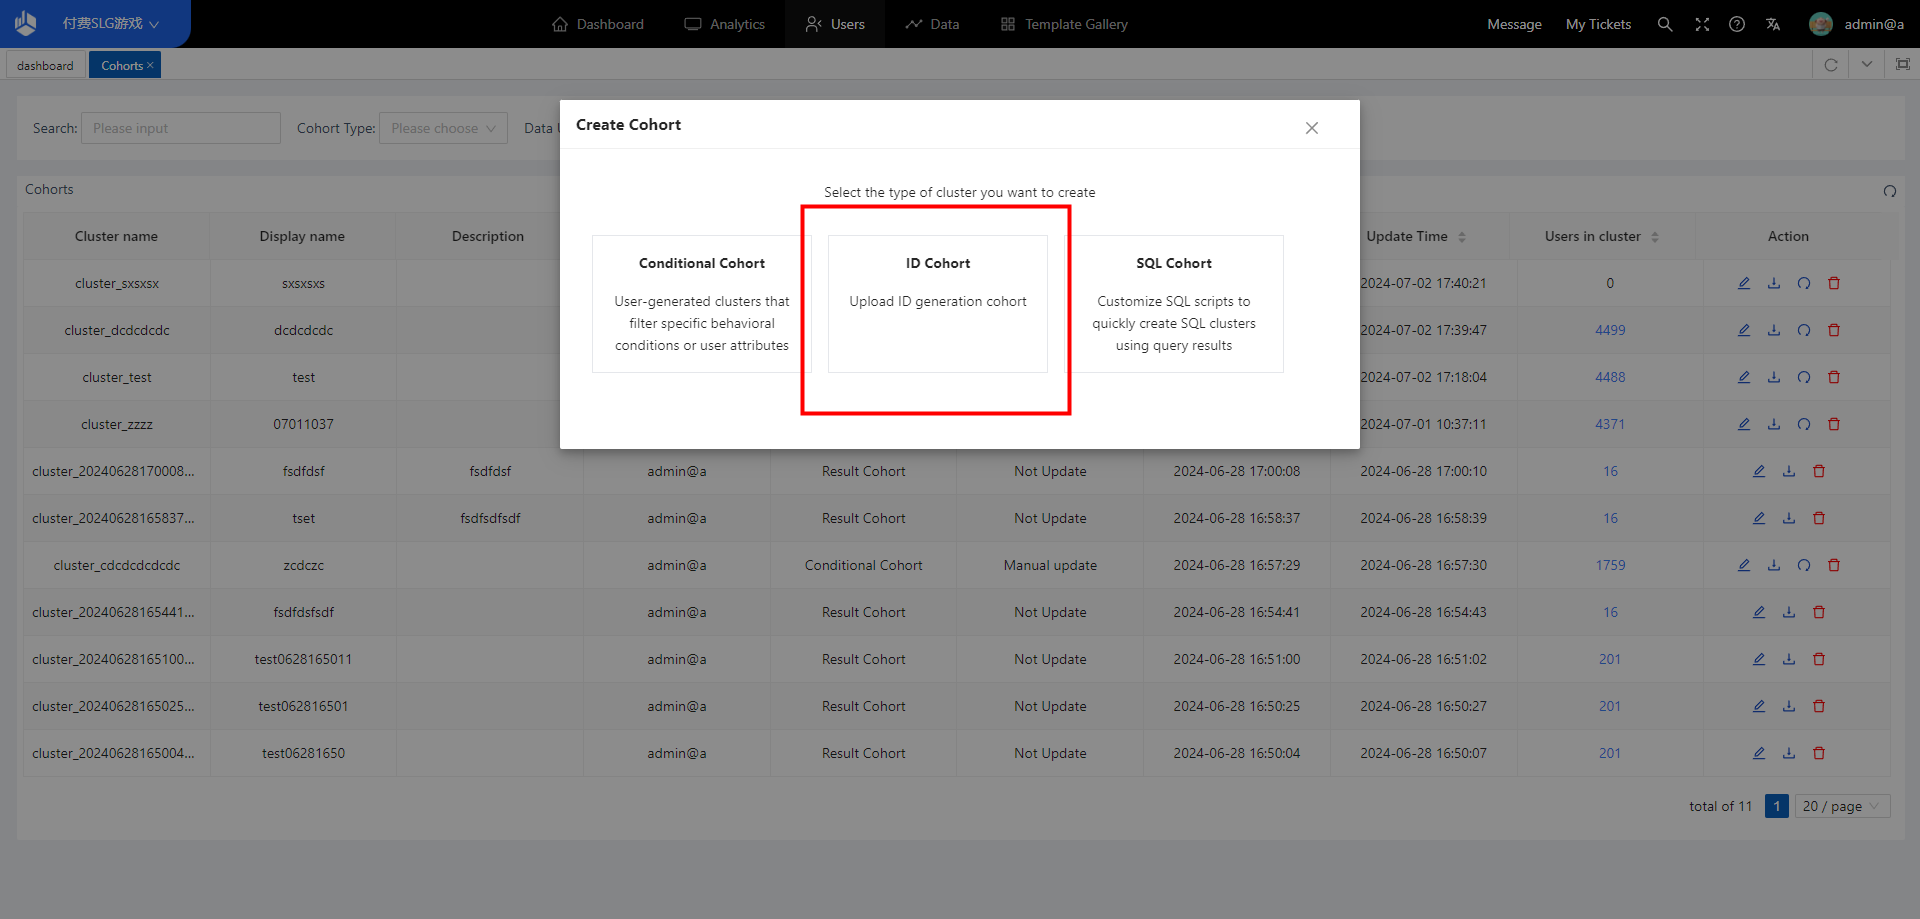This screenshot has height=919, width=1920.
Task: Open the help question mark icon
Action: (1737, 24)
